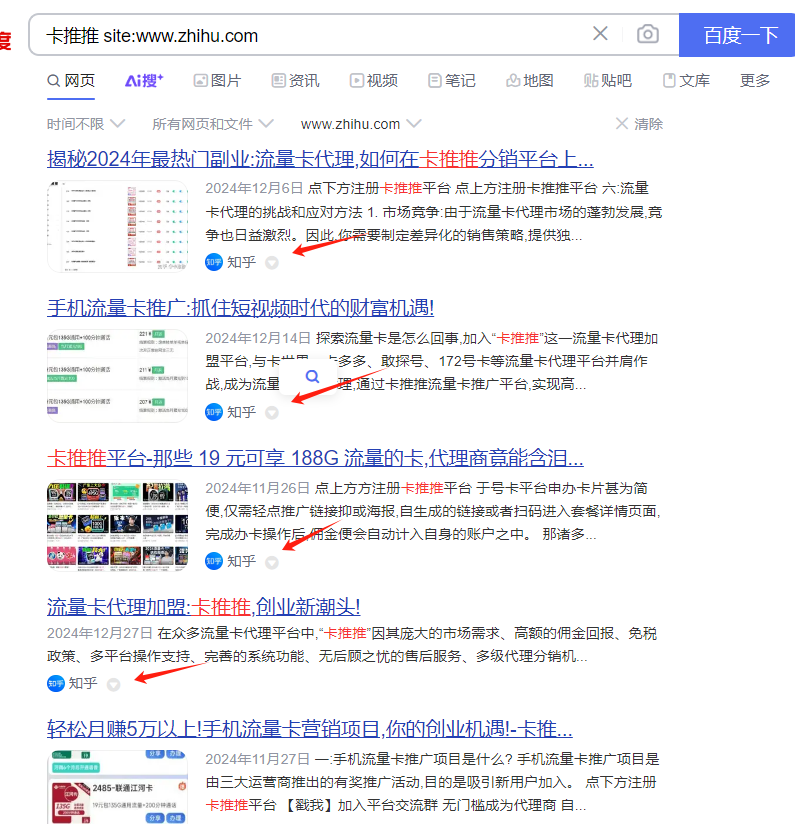Expand source dropdown under the 2024年12月27日 result
The height and width of the screenshot is (824, 795).
[x=113, y=684]
